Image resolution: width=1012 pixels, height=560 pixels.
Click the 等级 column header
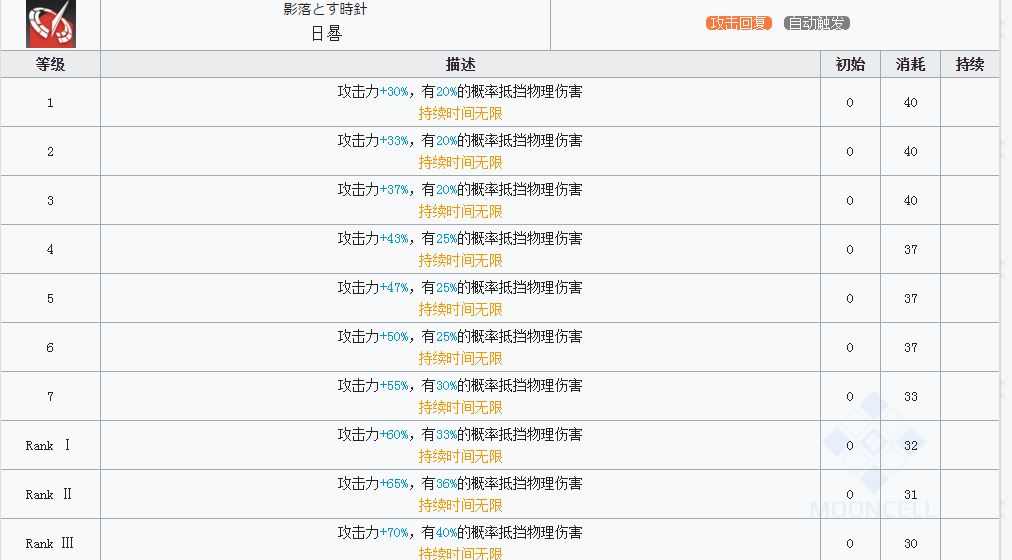(x=50, y=65)
